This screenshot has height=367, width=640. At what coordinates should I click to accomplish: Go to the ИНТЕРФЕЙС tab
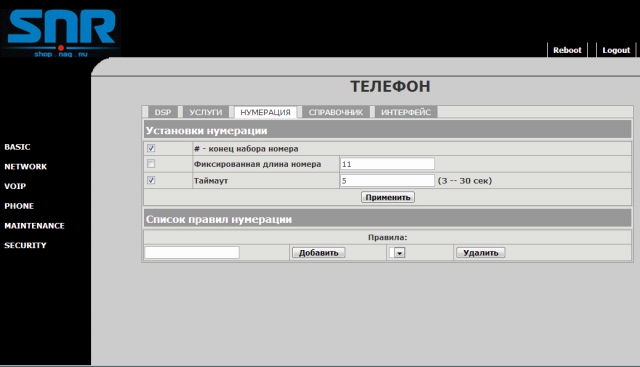(x=406, y=112)
